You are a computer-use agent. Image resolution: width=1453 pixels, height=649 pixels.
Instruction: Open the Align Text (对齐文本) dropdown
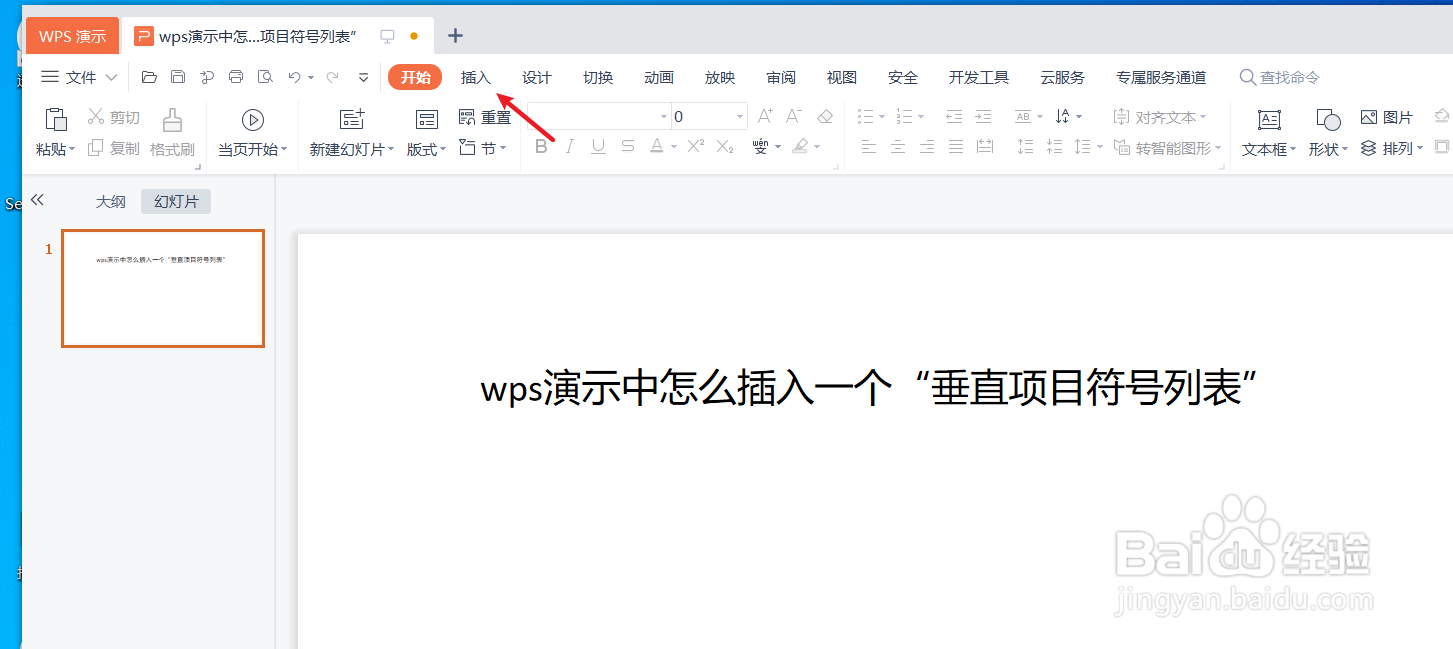[x=1160, y=117]
